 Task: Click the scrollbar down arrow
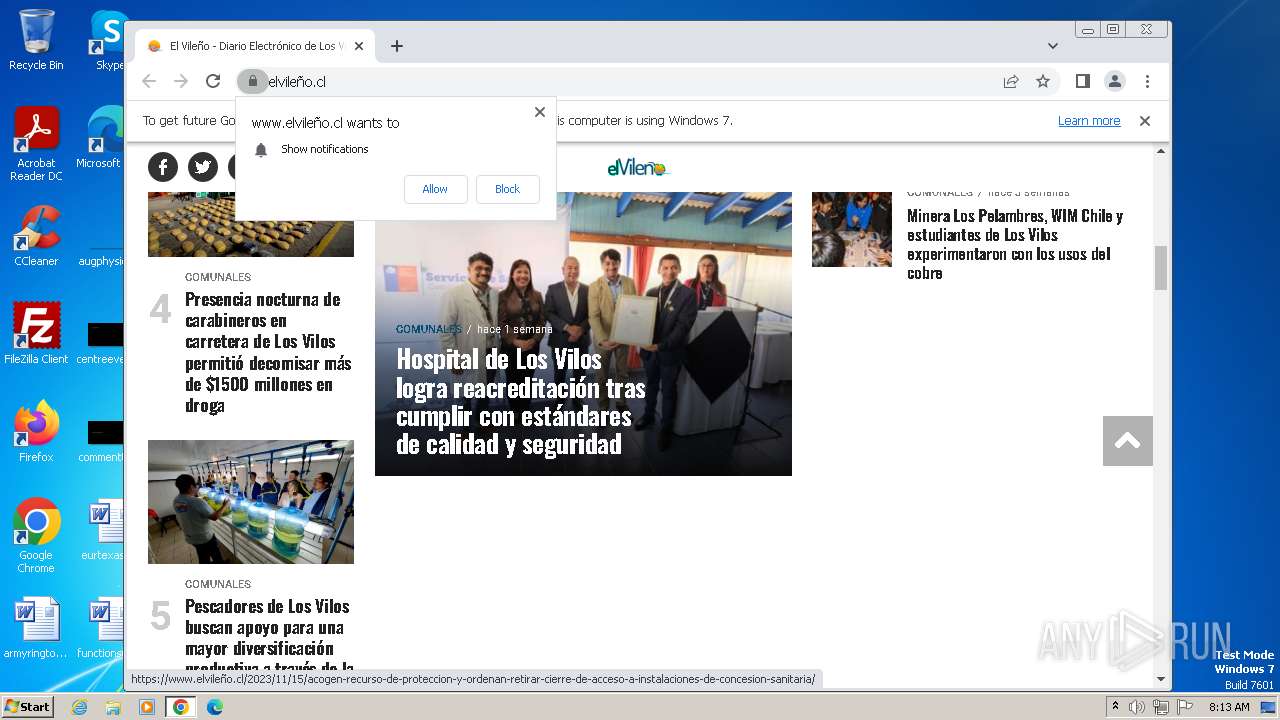pyautogui.click(x=1161, y=679)
